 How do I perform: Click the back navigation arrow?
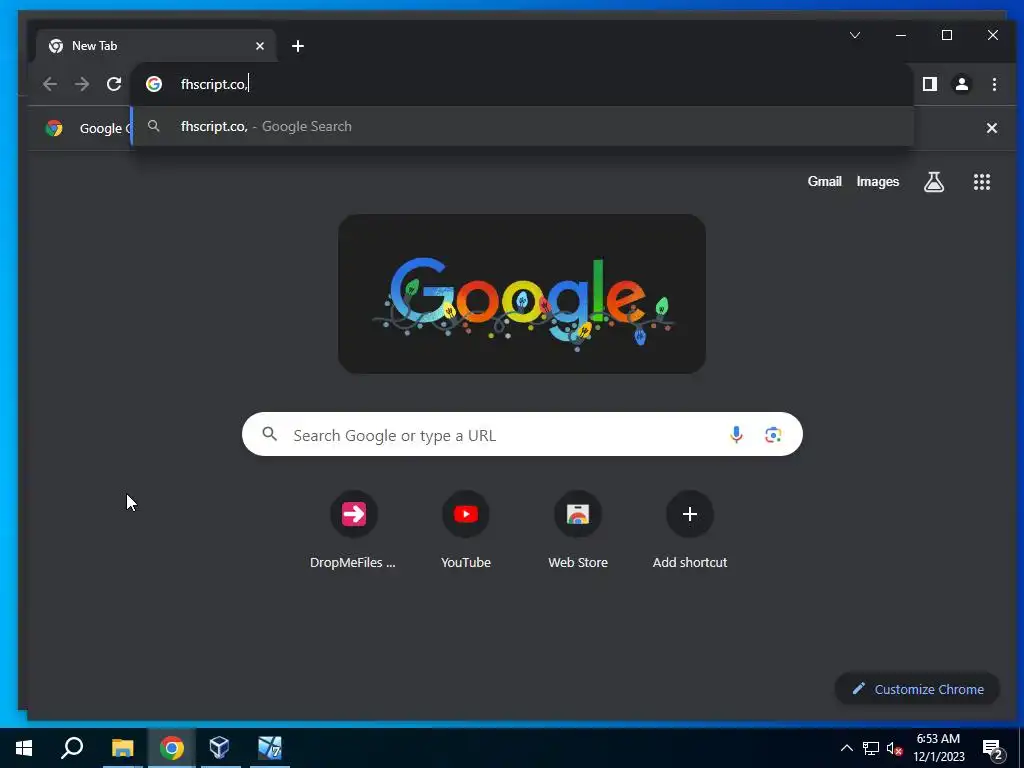50,84
